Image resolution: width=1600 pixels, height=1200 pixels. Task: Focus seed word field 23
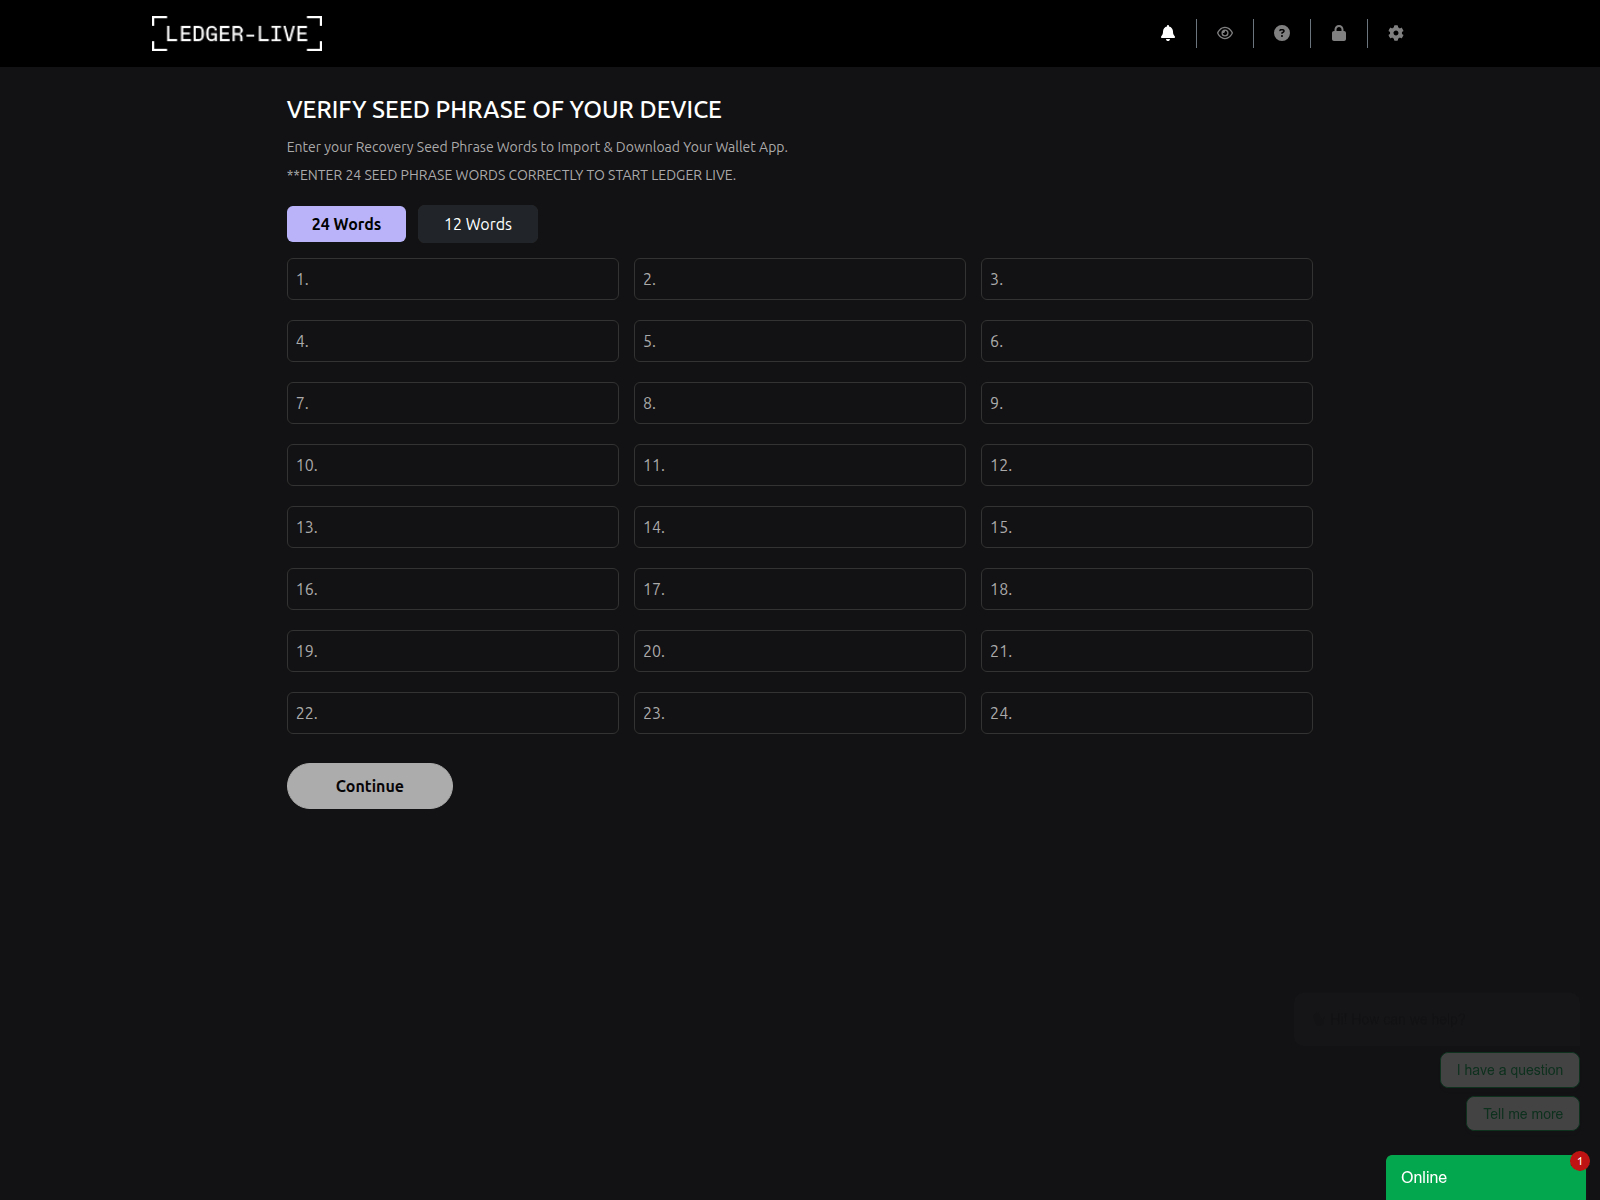800,713
